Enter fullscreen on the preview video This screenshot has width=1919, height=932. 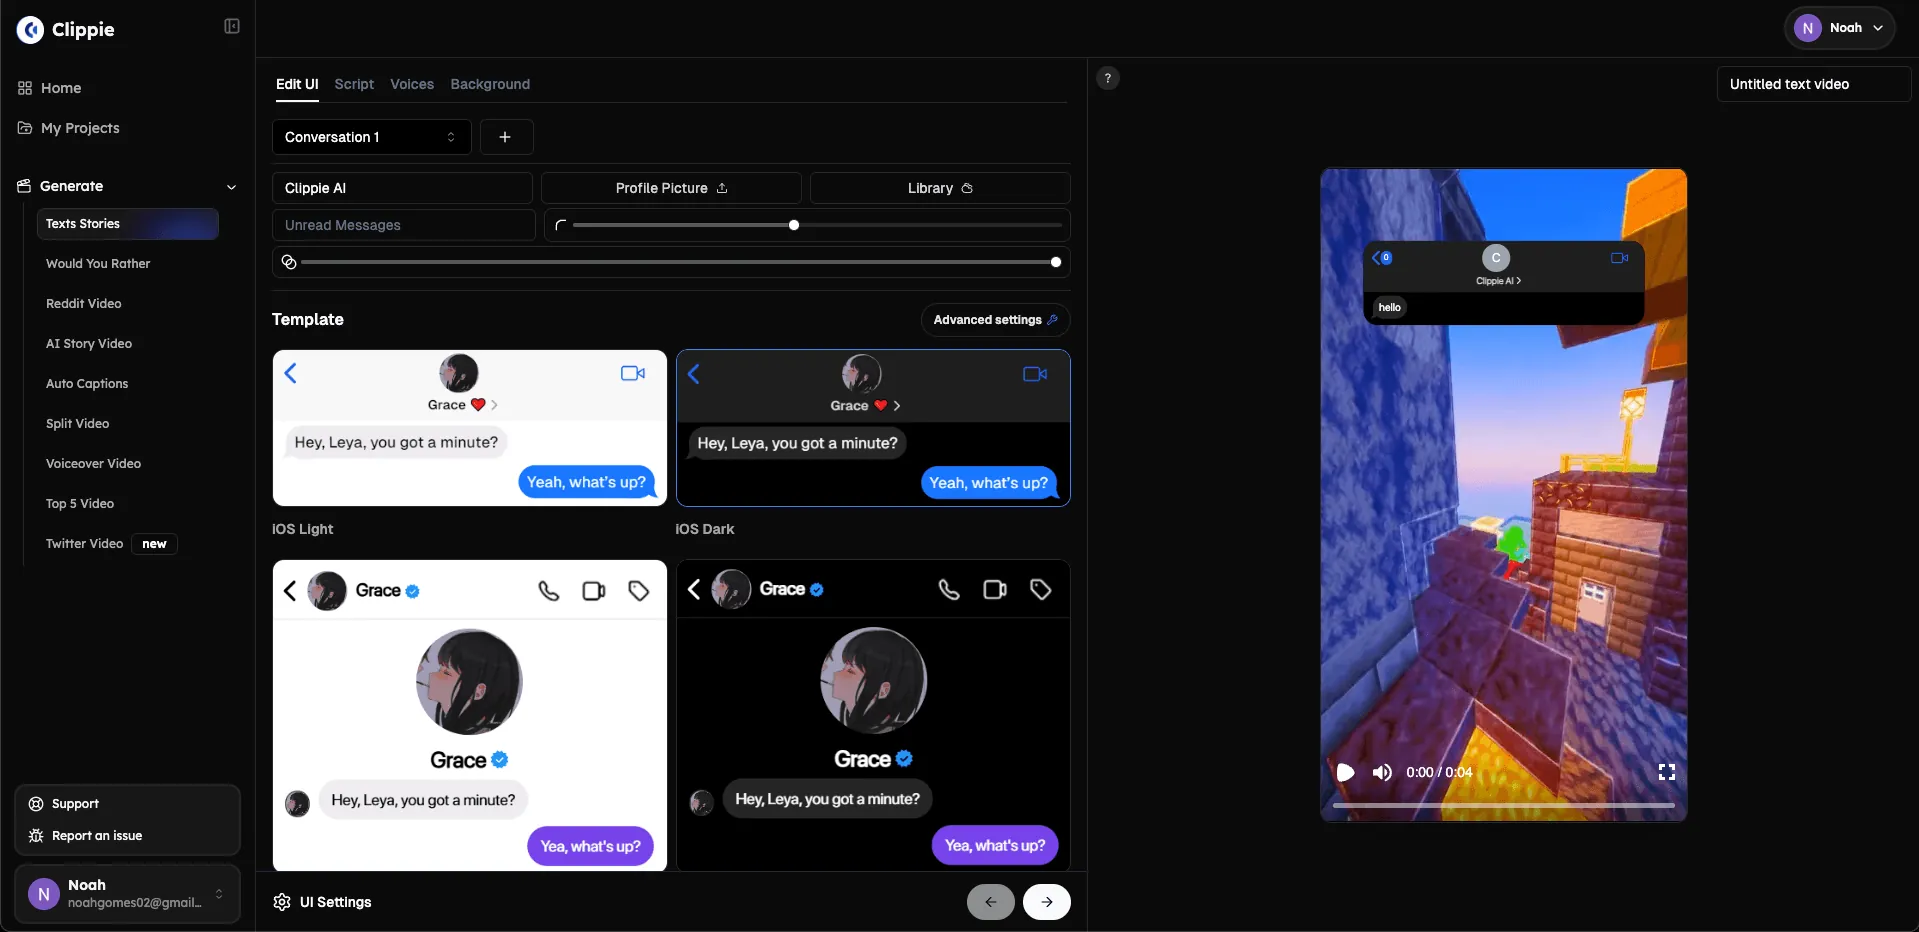[1665, 772]
